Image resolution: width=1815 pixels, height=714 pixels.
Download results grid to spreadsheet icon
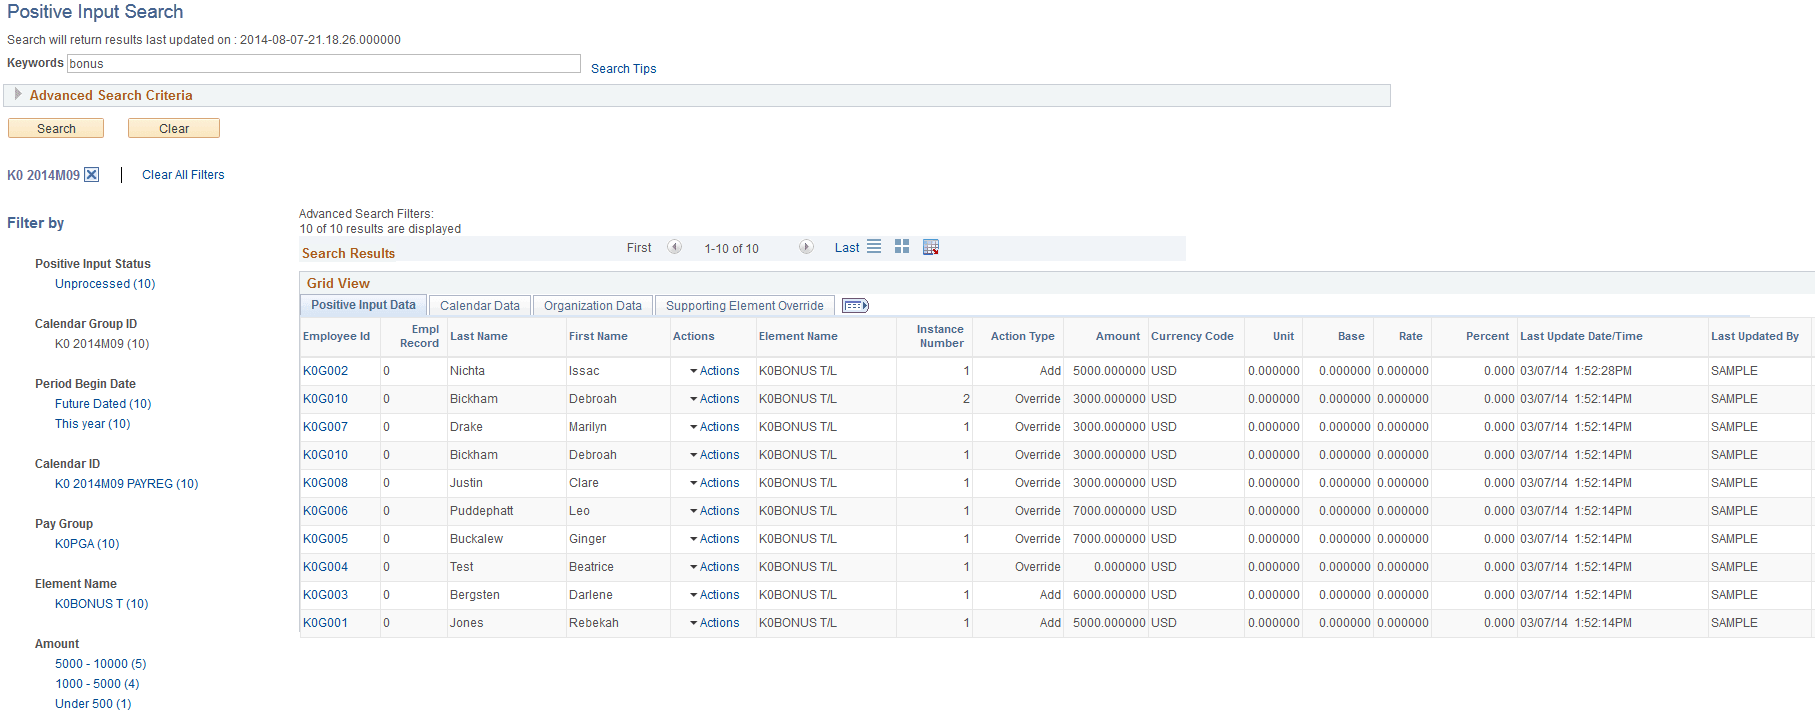[930, 247]
